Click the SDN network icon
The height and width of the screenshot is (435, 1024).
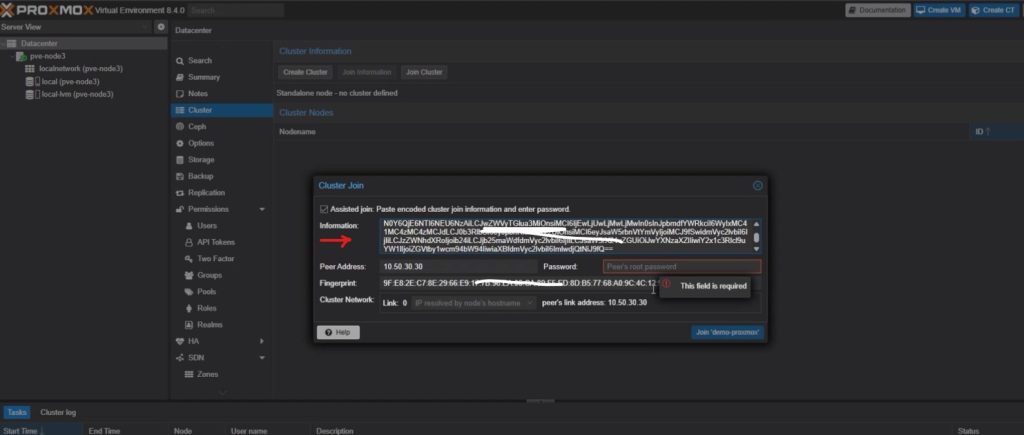coord(180,358)
